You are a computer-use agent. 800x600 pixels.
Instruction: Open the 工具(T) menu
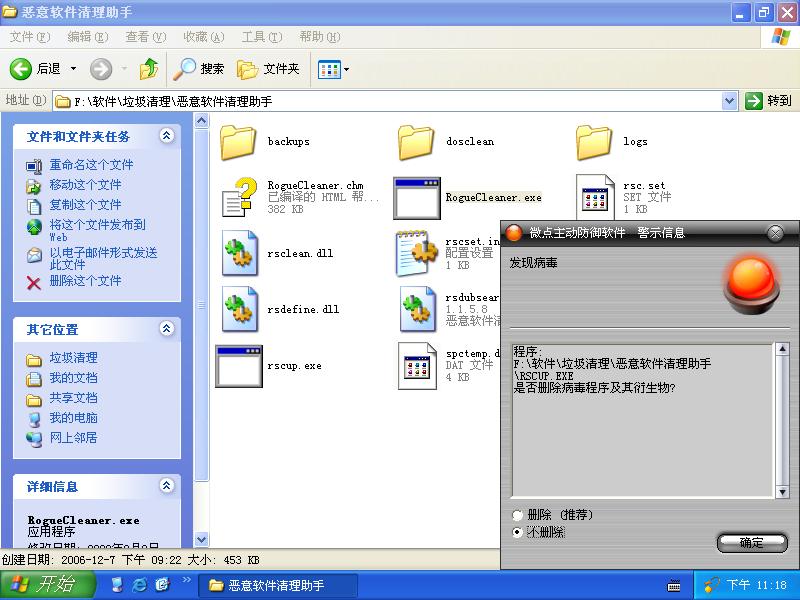click(x=262, y=37)
